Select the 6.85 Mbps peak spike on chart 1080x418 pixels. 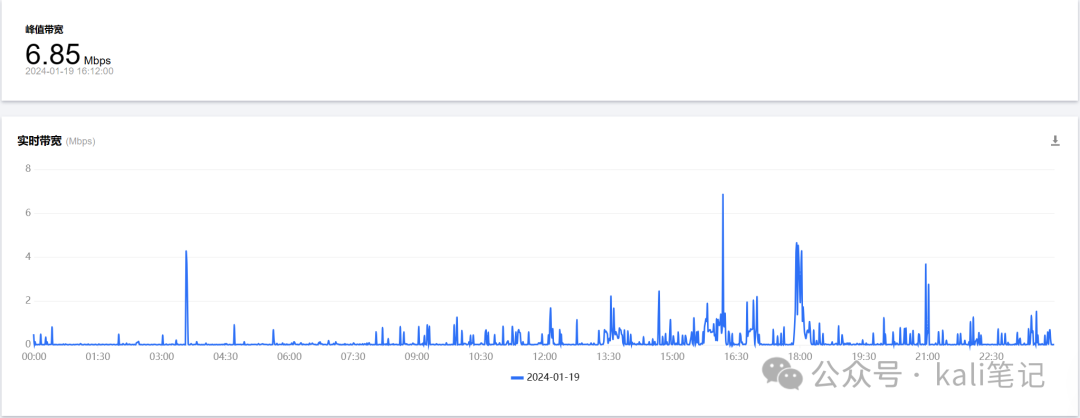[x=723, y=195]
